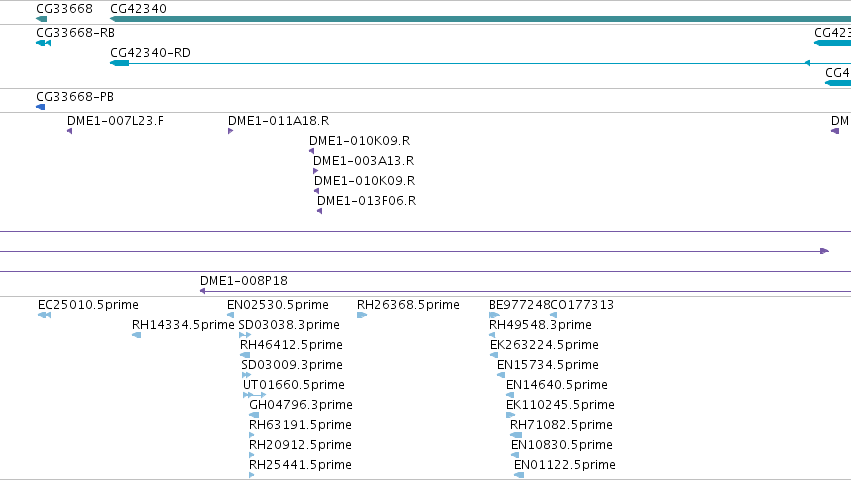Select the BE977248 label
This screenshot has width=851, height=480.
click(519, 305)
